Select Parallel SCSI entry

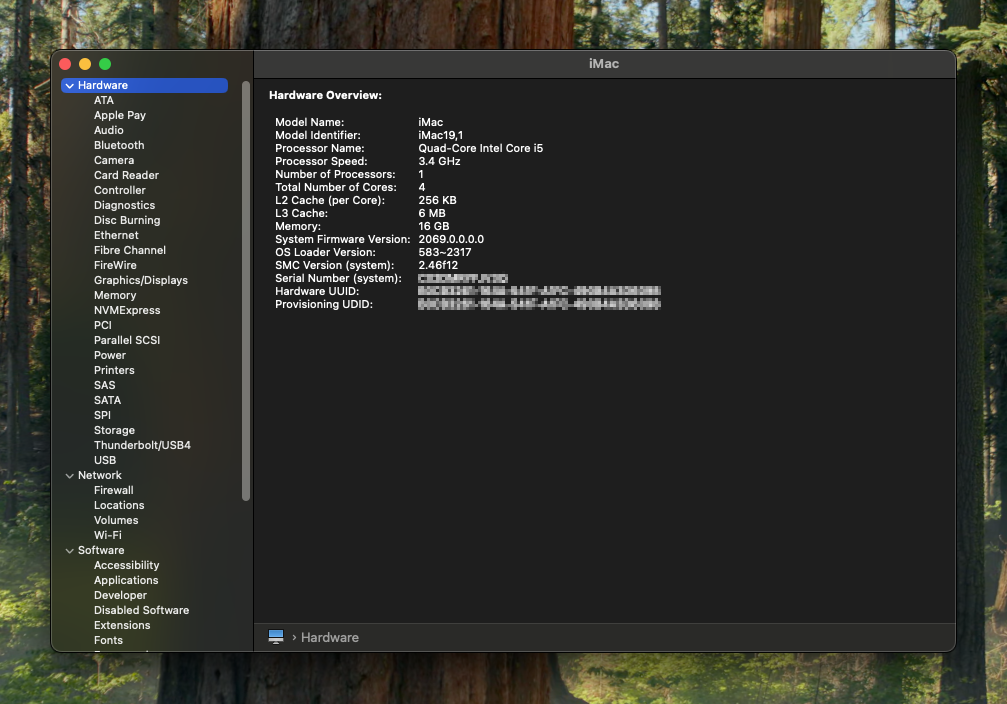click(127, 340)
